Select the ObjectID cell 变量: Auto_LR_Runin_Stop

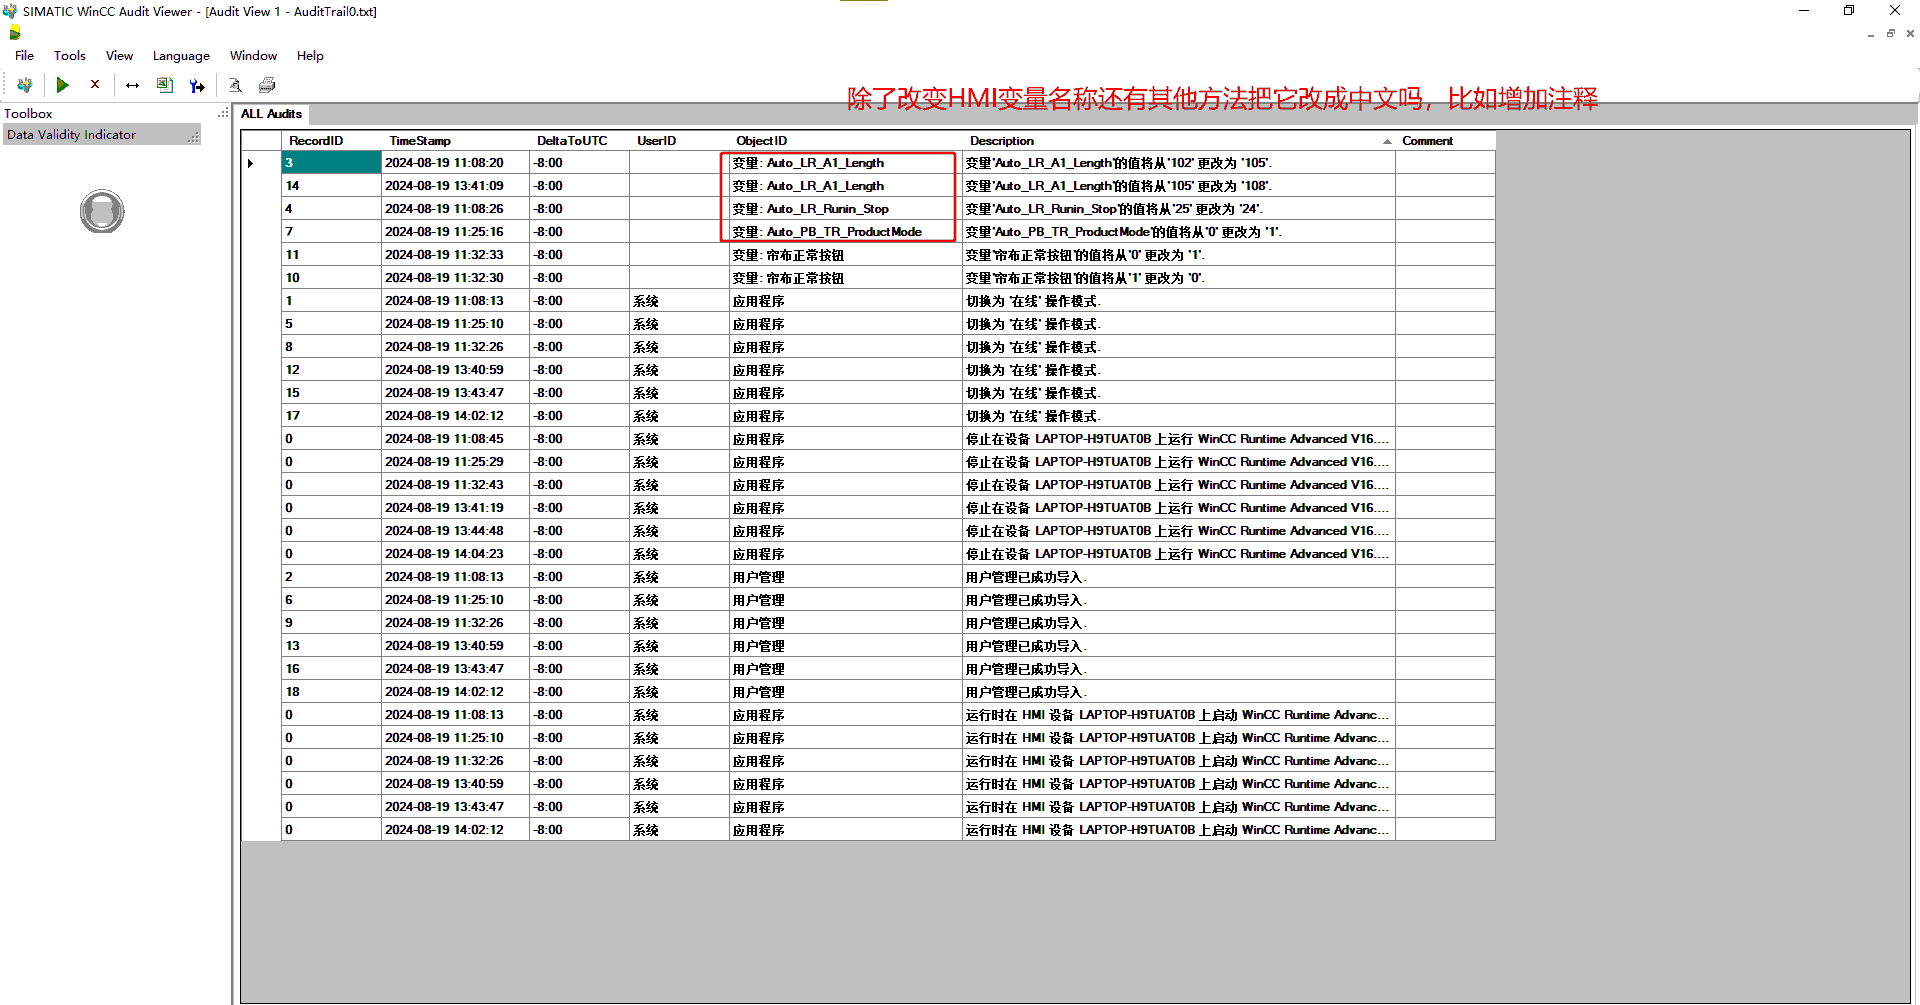[845, 209]
